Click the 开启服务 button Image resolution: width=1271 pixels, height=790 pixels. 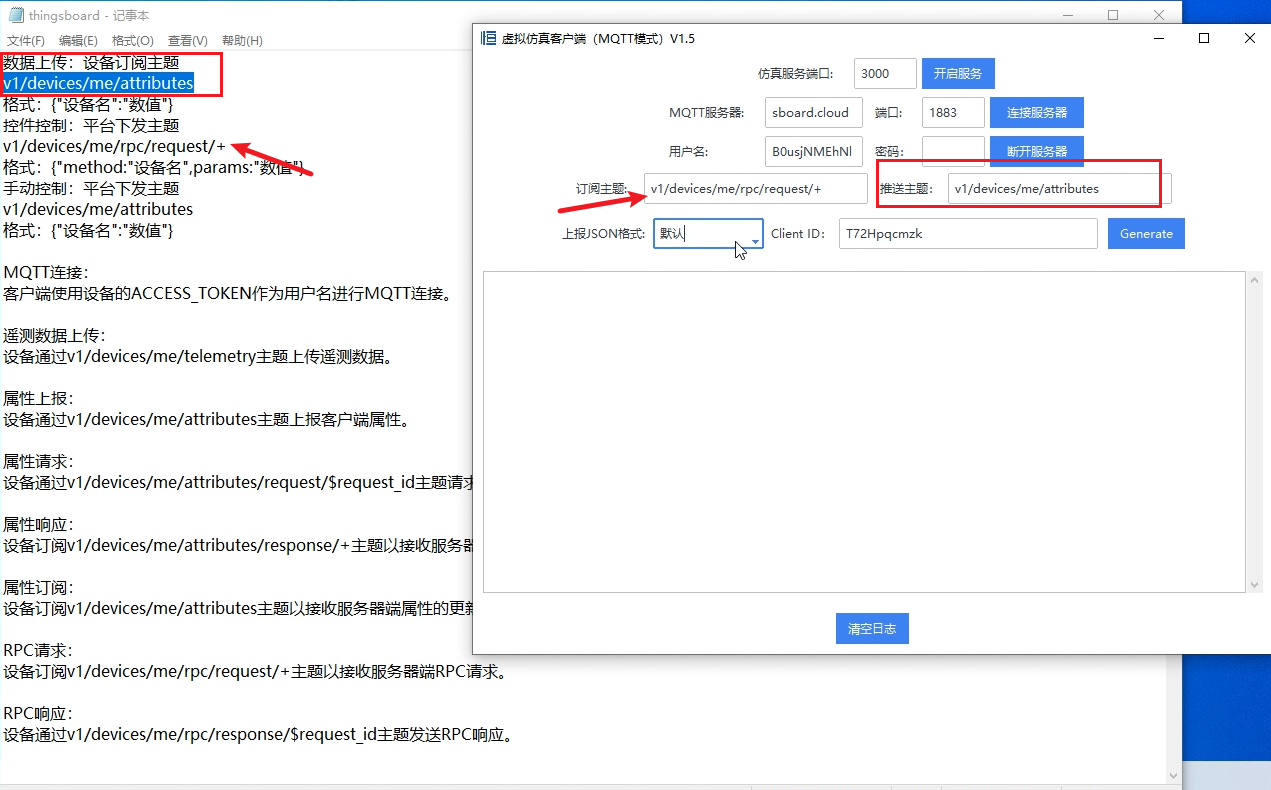pyautogui.click(x=957, y=73)
